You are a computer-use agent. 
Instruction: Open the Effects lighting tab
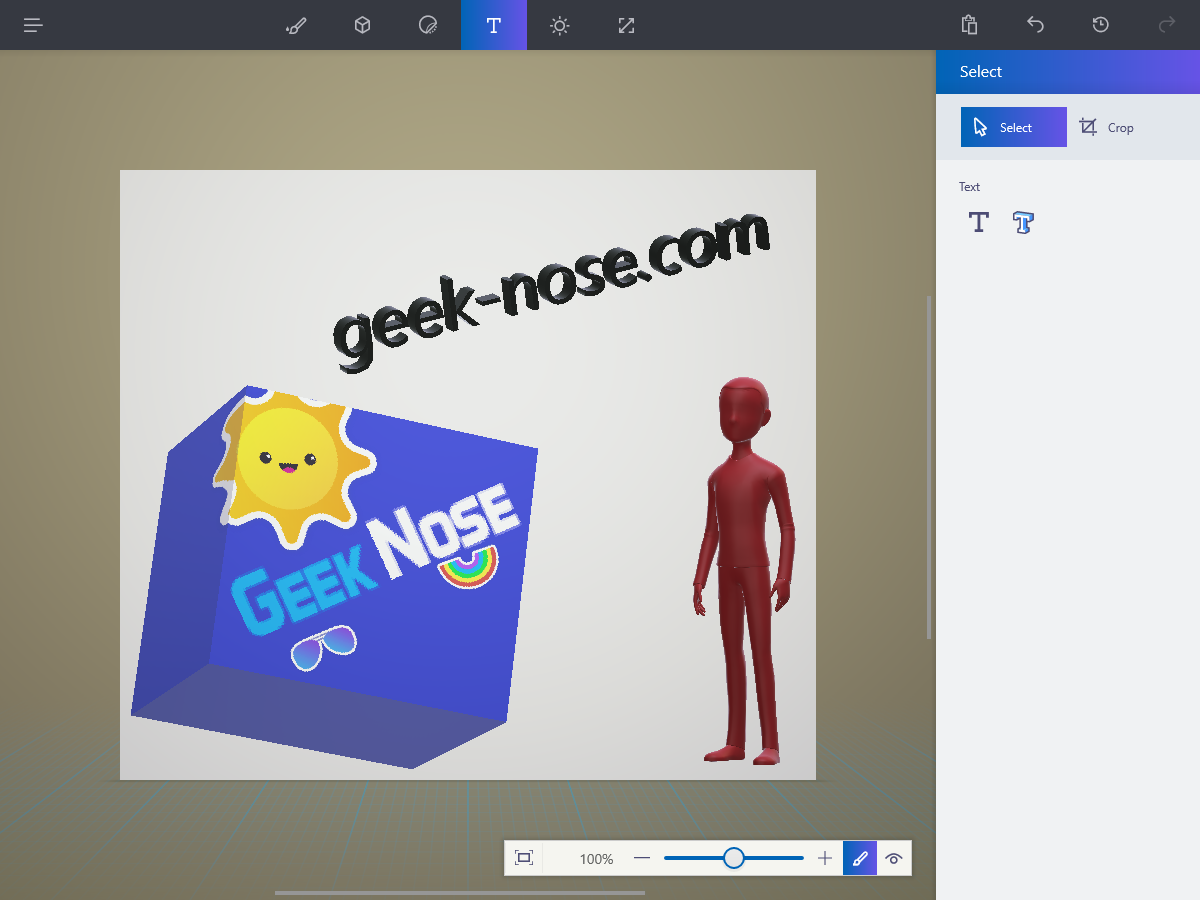pos(560,25)
